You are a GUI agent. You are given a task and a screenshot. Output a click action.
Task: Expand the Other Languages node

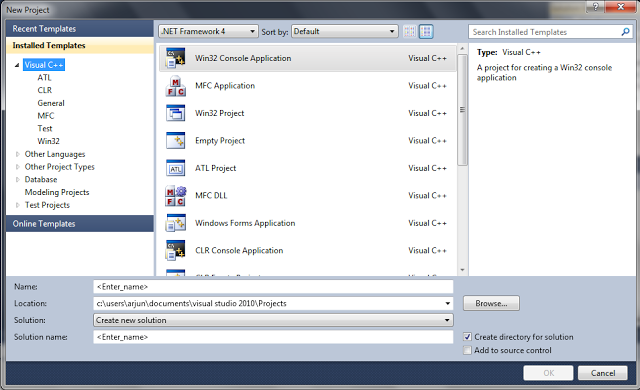18,154
